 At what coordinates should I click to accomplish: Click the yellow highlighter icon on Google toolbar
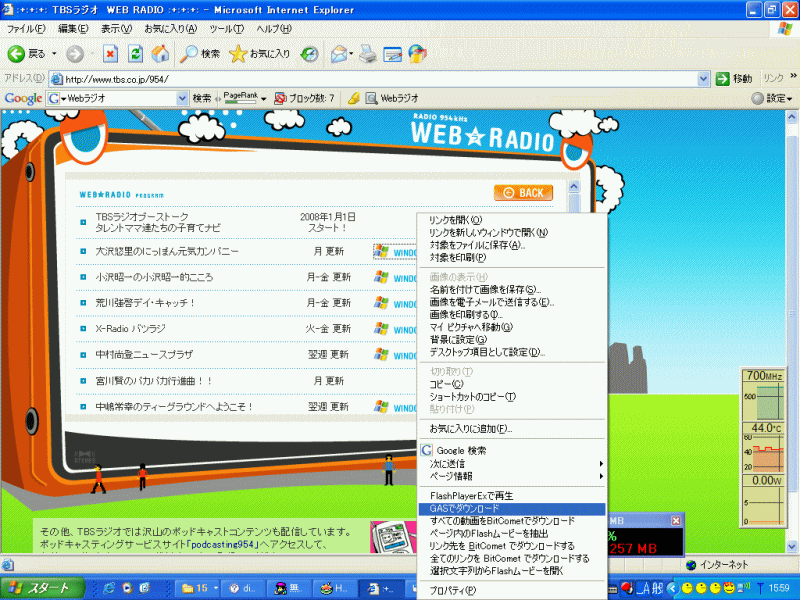coord(354,98)
